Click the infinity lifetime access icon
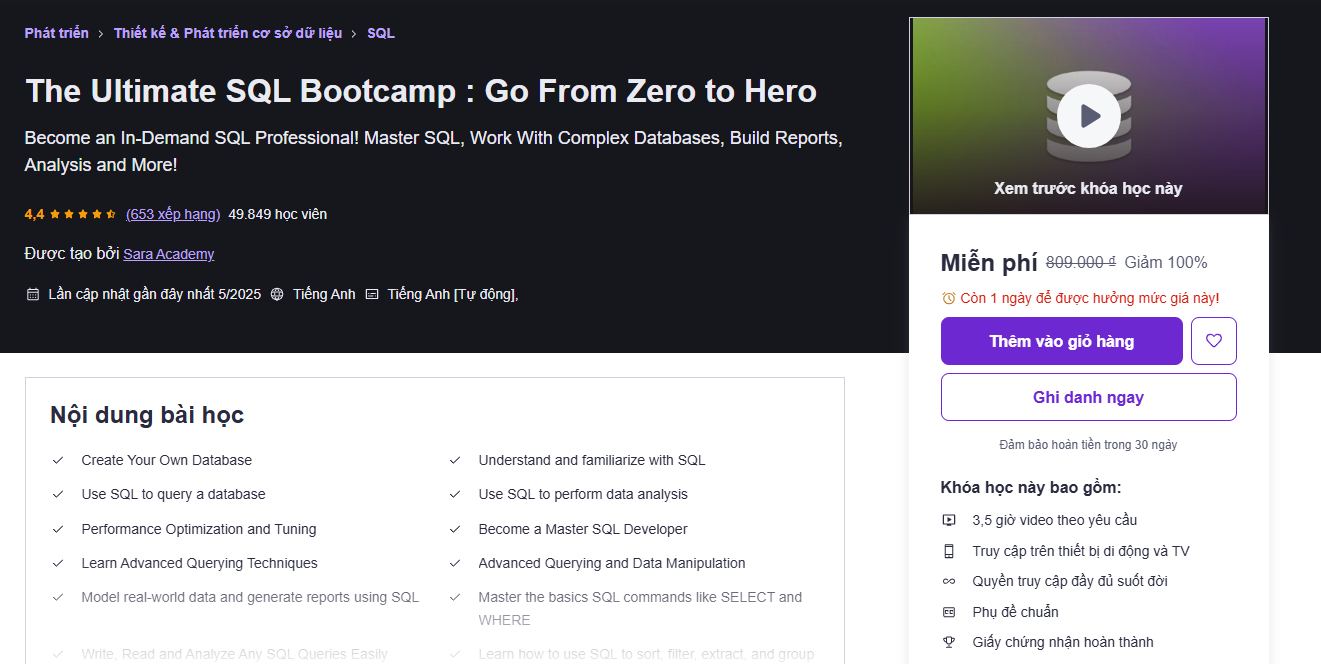Viewport: 1321px width, 664px height. click(x=949, y=581)
